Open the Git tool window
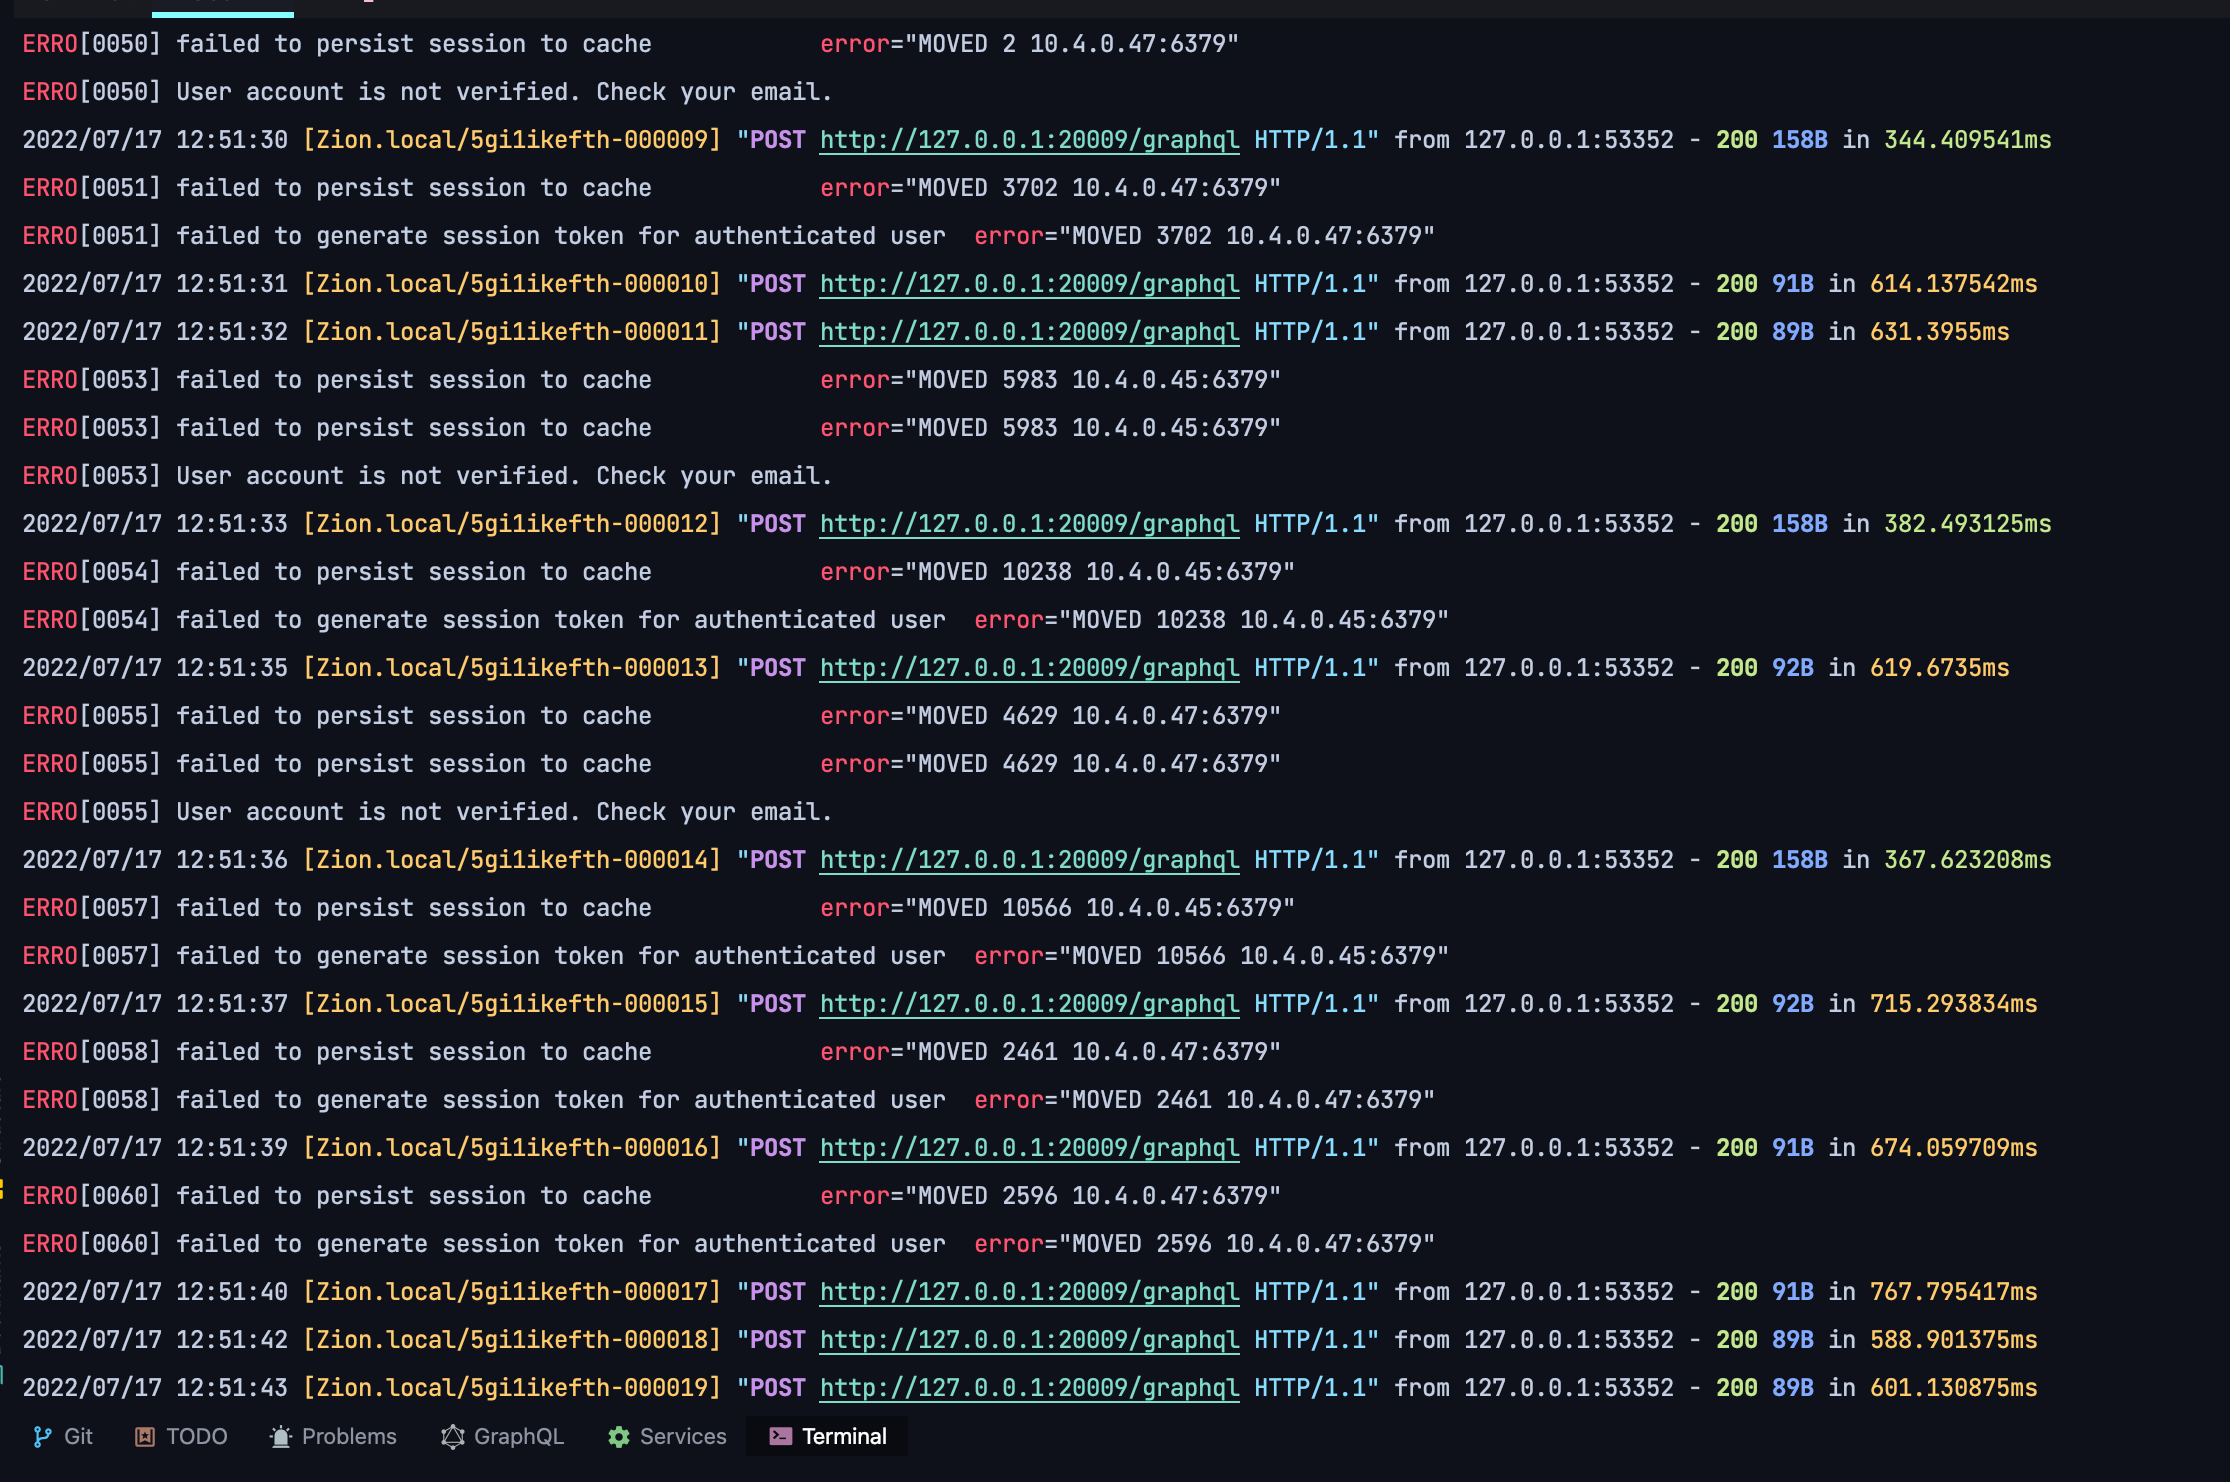 click(63, 1436)
